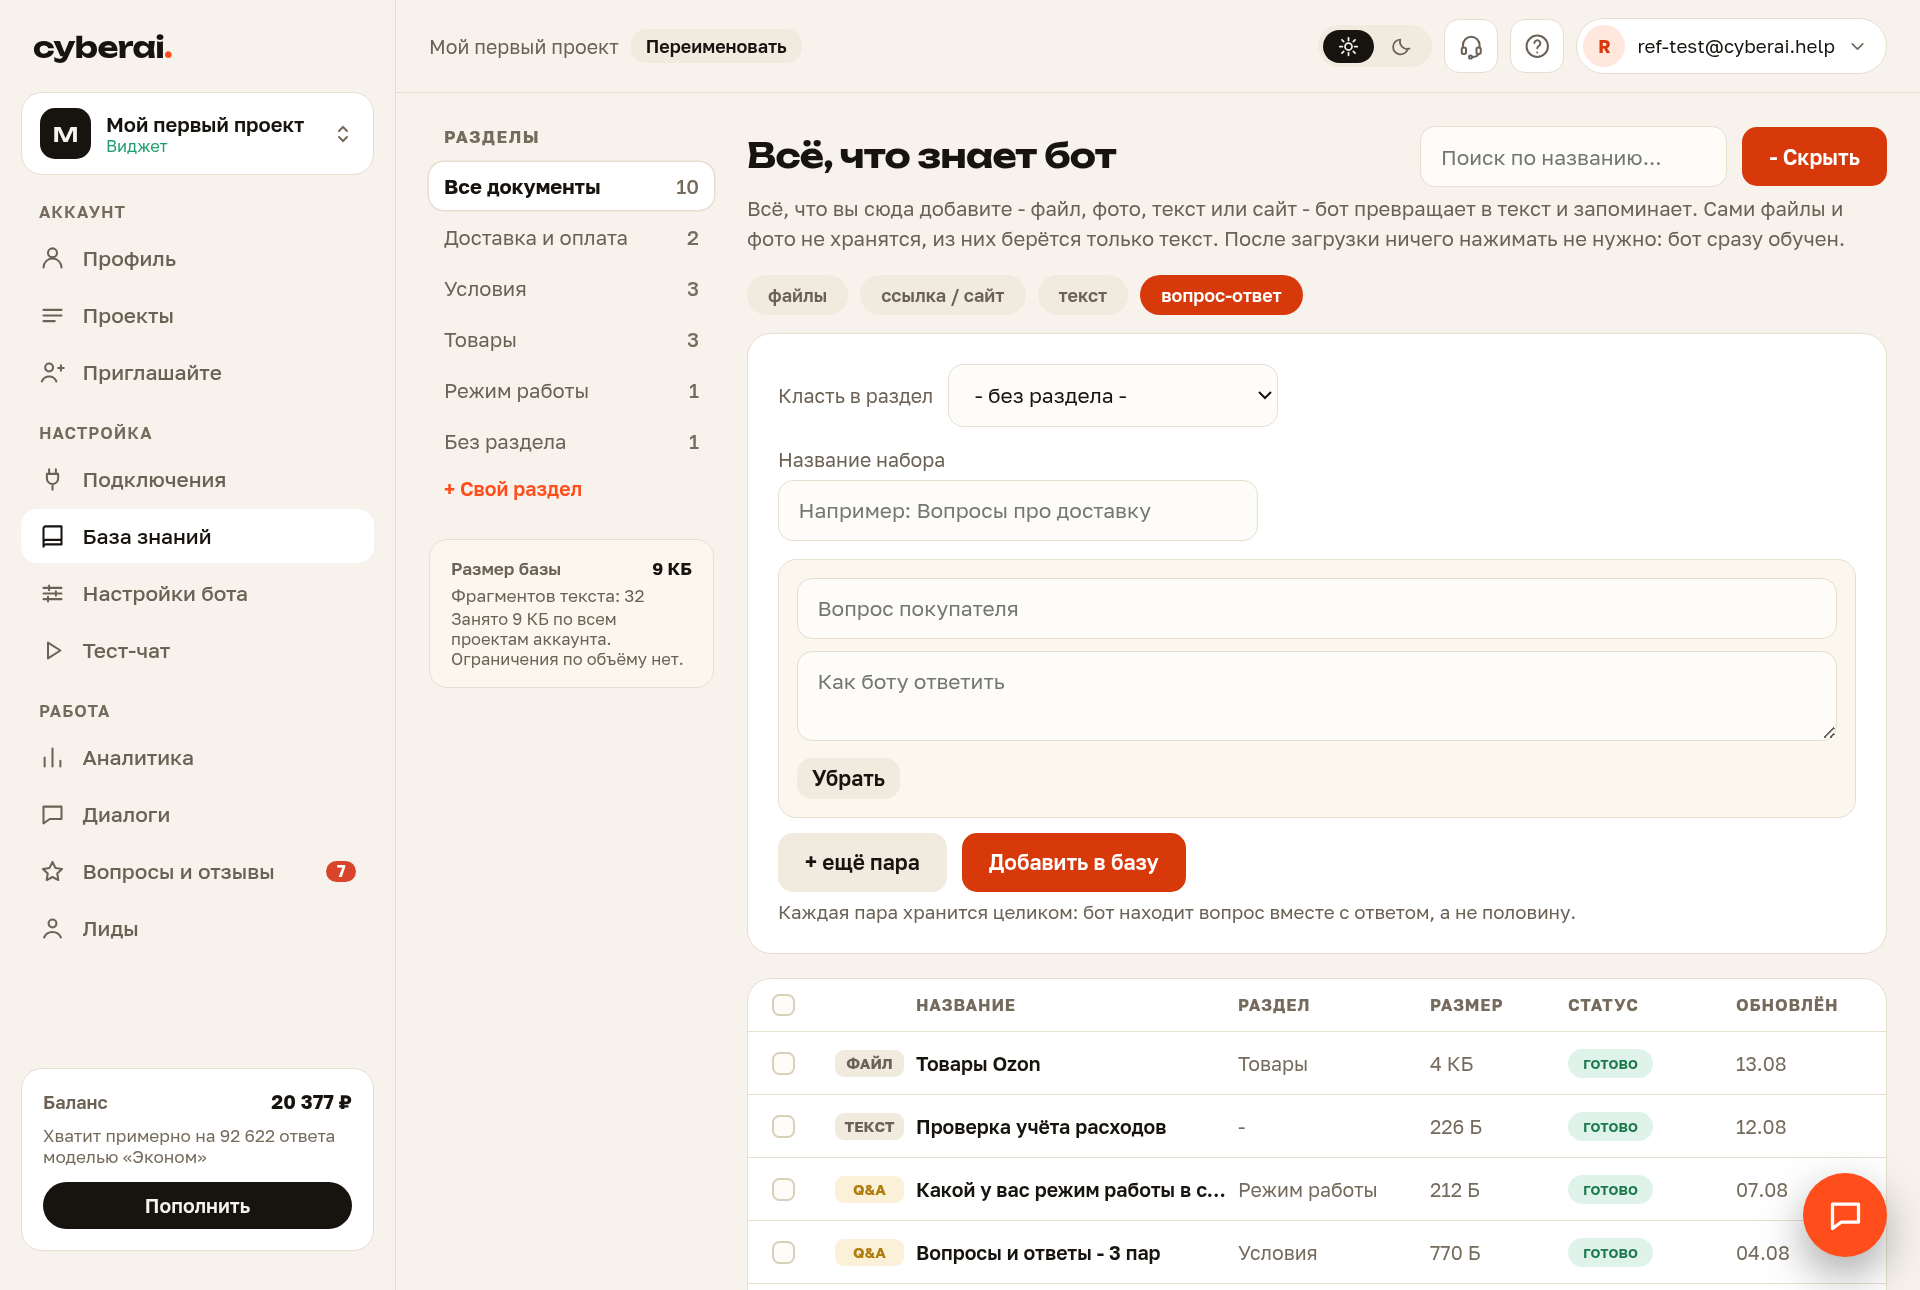Click the Лиды person icon
This screenshot has height=1290, width=1920.
(x=53, y=929)
